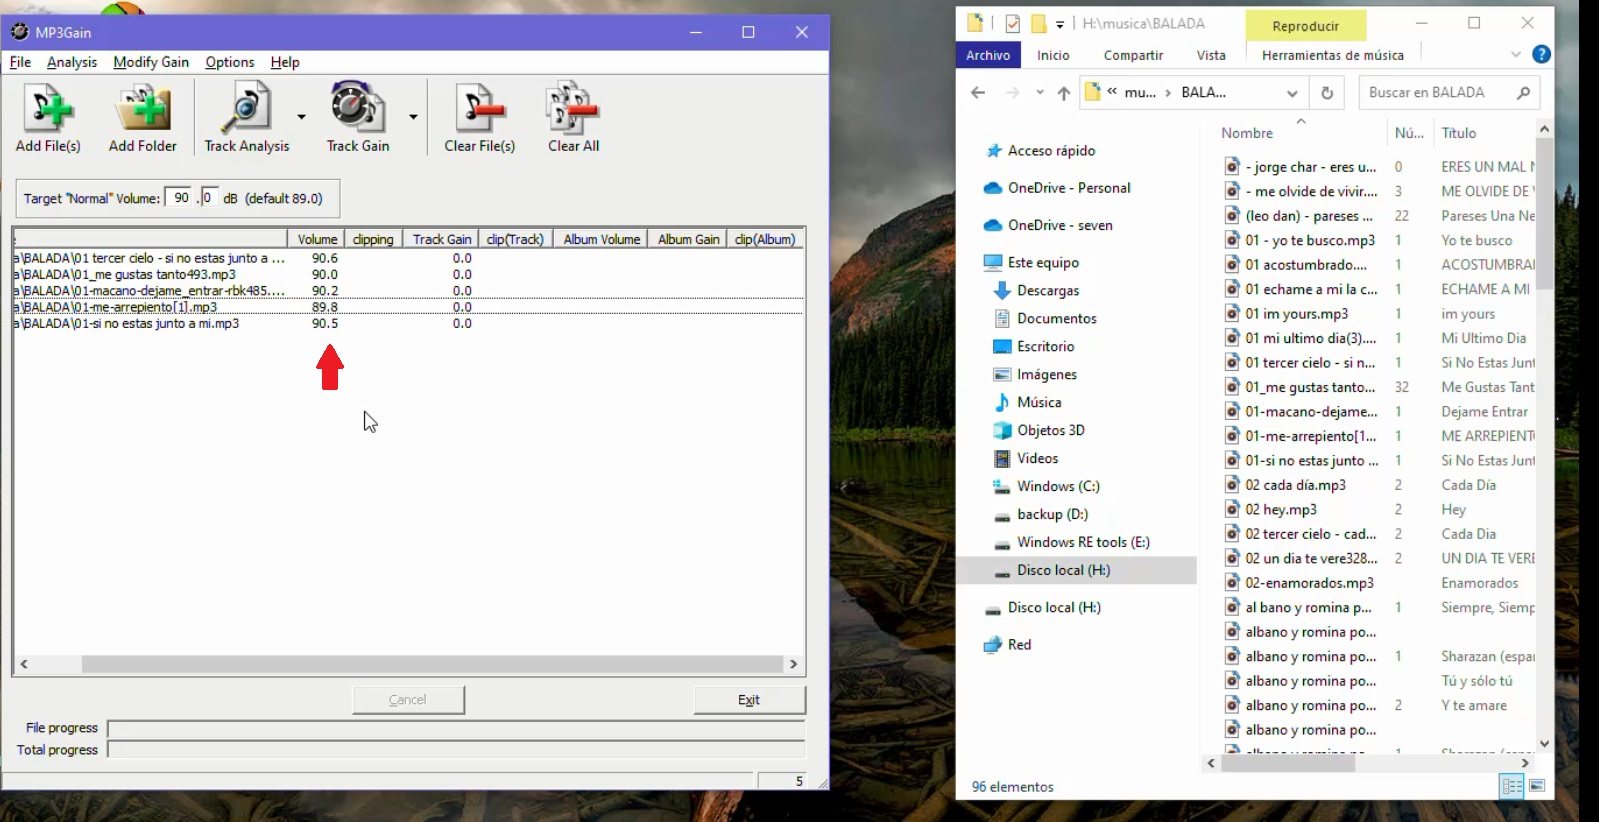This screenshot has width=1599, height=822.
Task: Open the Options menu
Action: point(230,62)
